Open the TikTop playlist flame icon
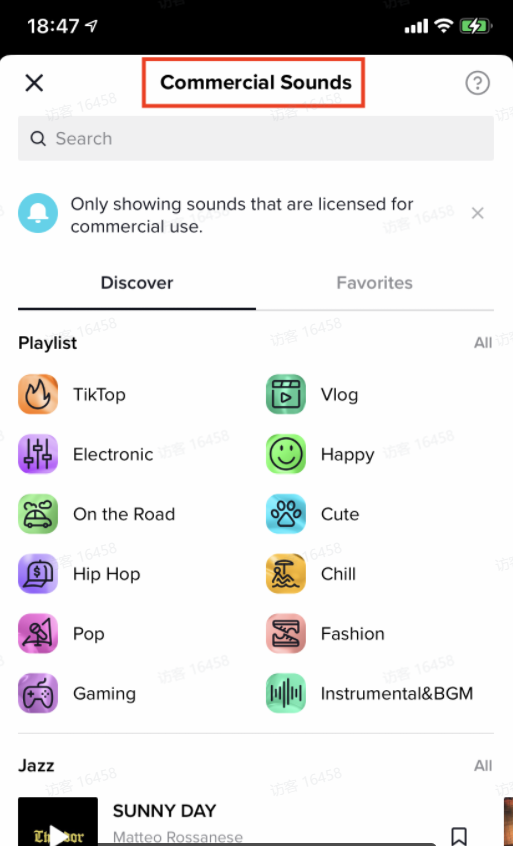The image size is (513, 846). (38, 394)
